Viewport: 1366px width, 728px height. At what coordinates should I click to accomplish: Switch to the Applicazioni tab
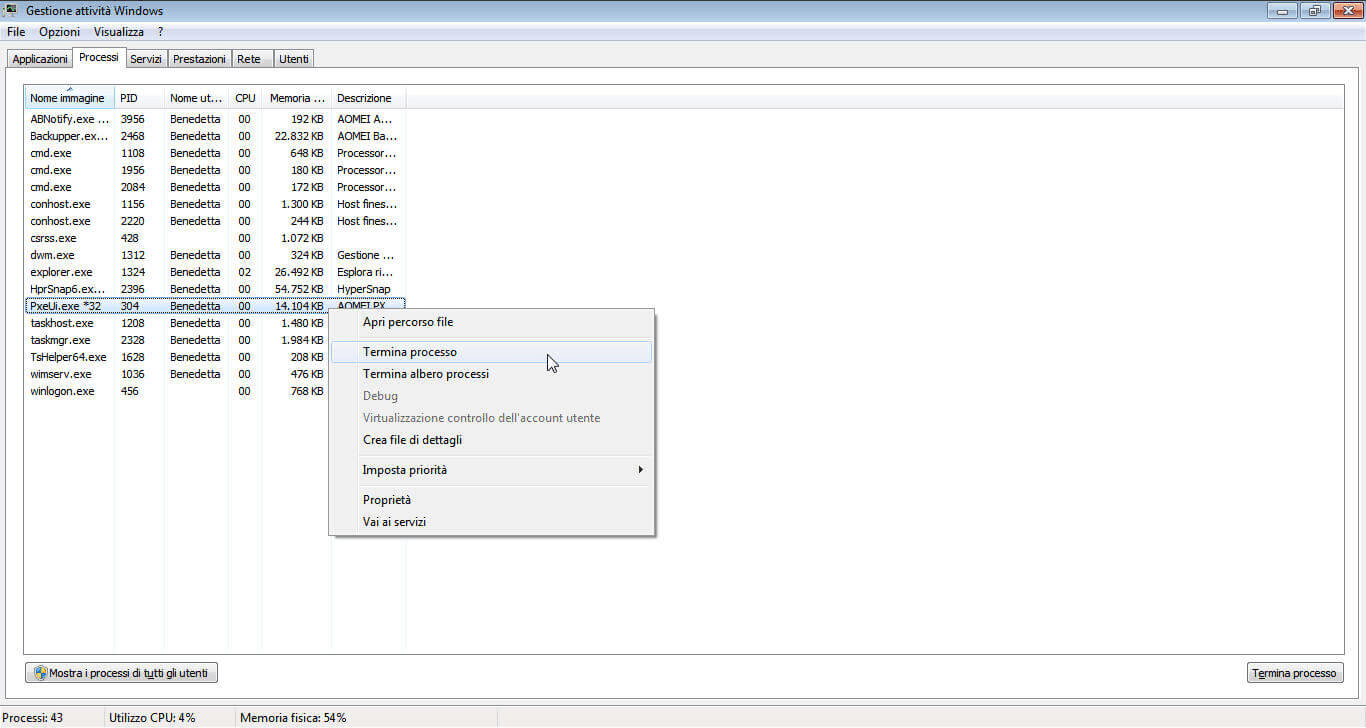click(x=40, y=59)
